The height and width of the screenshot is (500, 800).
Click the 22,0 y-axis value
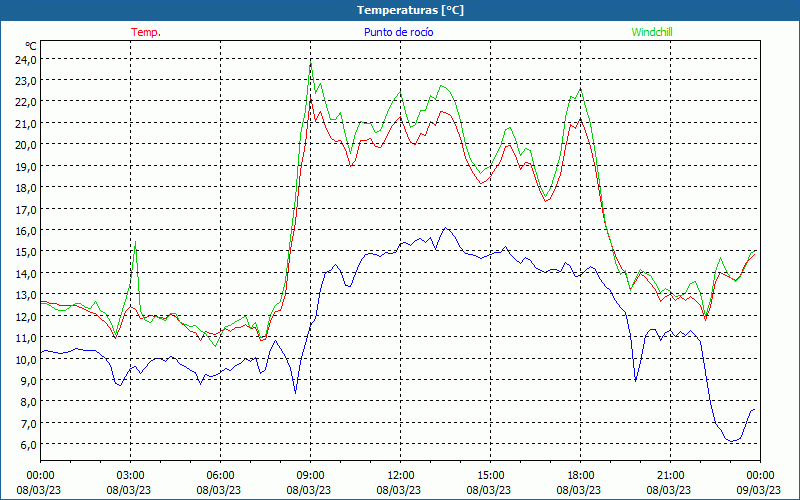tap(27, 102)
